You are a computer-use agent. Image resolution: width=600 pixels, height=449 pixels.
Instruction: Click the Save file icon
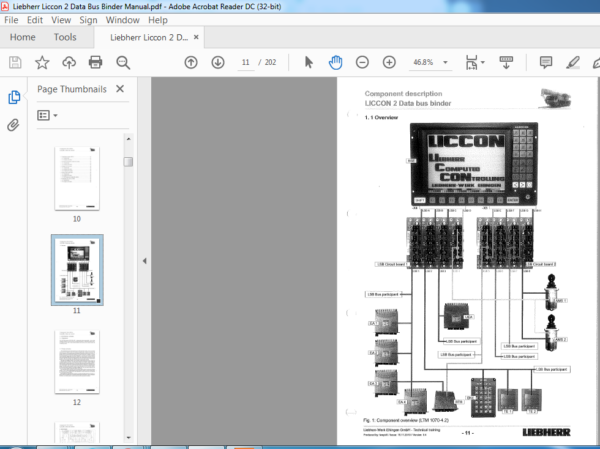[15, 62]
